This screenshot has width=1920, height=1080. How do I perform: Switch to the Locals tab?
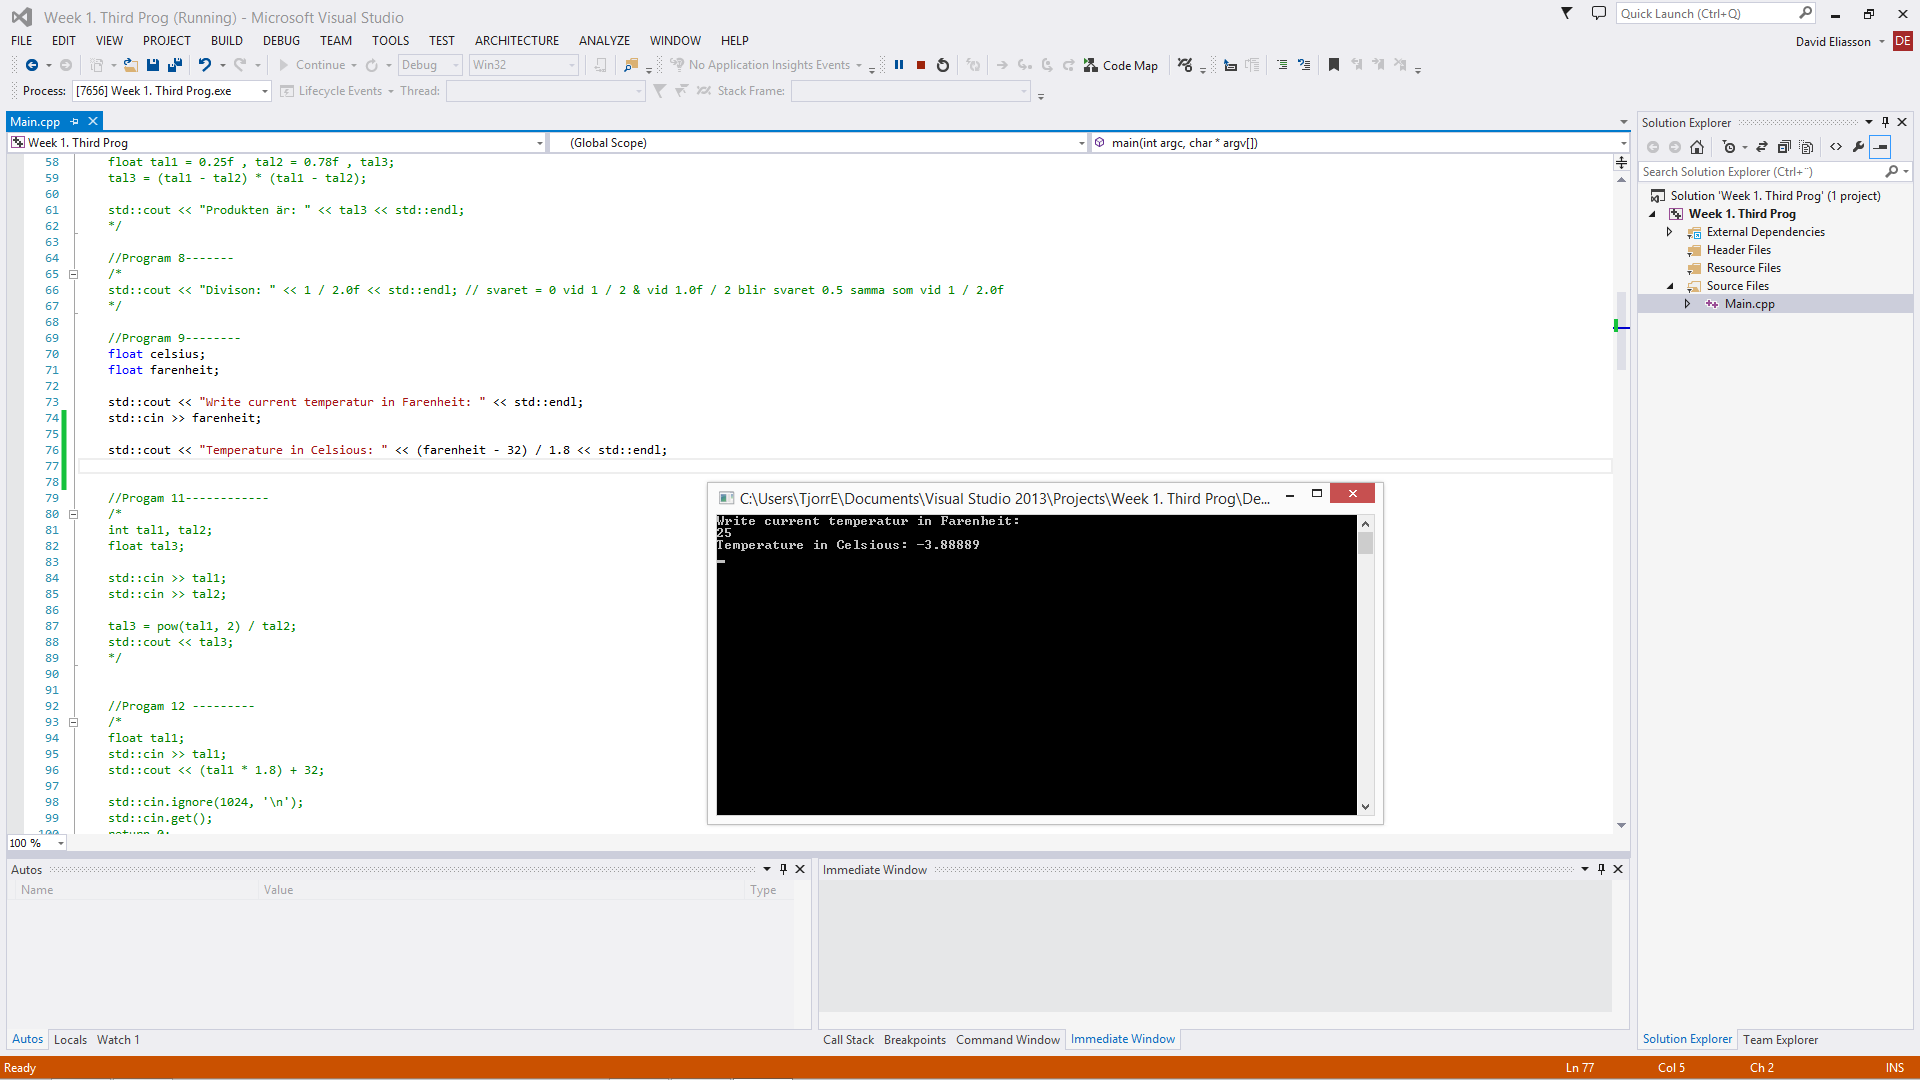pyautogui.click(x=70, y=1040)
